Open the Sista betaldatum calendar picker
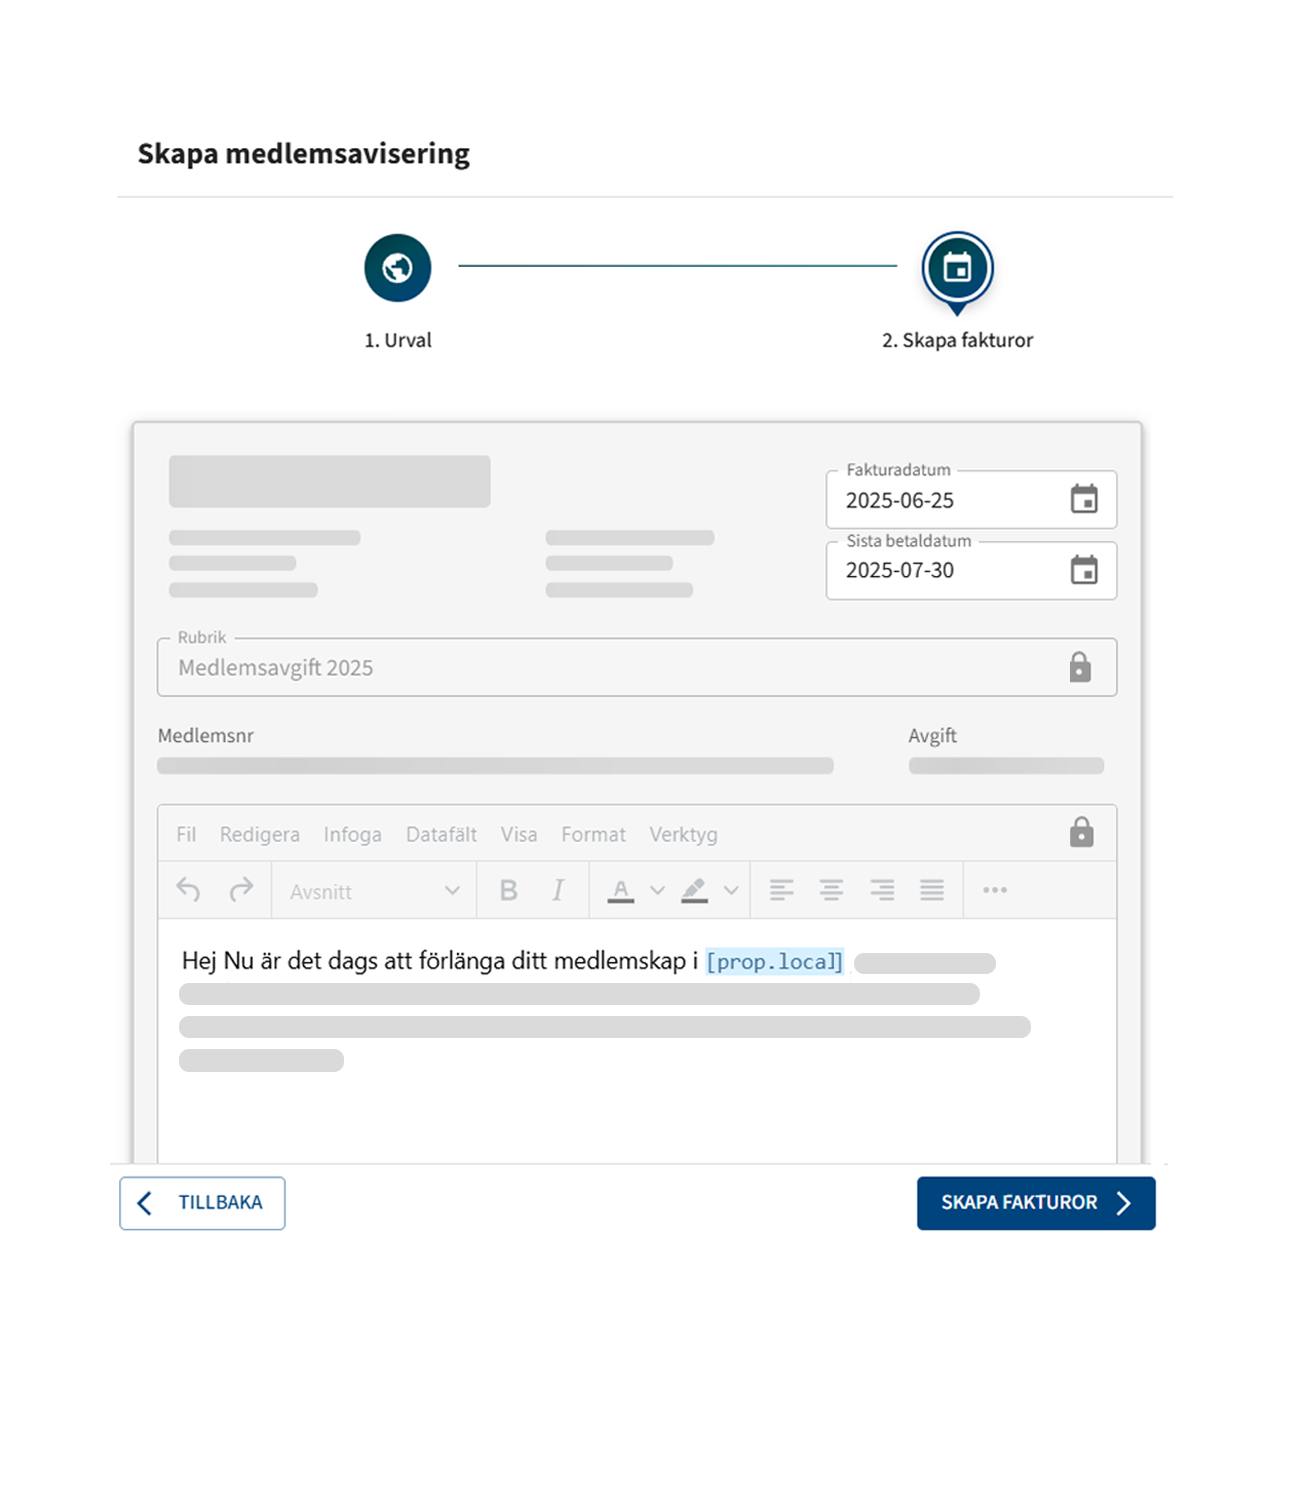 (1084, 570)
